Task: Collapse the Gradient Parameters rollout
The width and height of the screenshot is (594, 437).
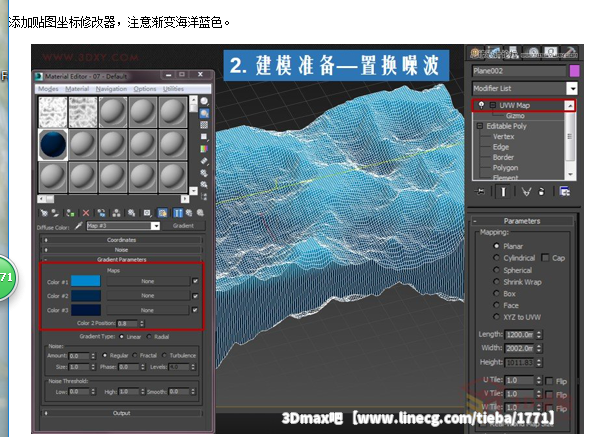Action: pos(121,259)
